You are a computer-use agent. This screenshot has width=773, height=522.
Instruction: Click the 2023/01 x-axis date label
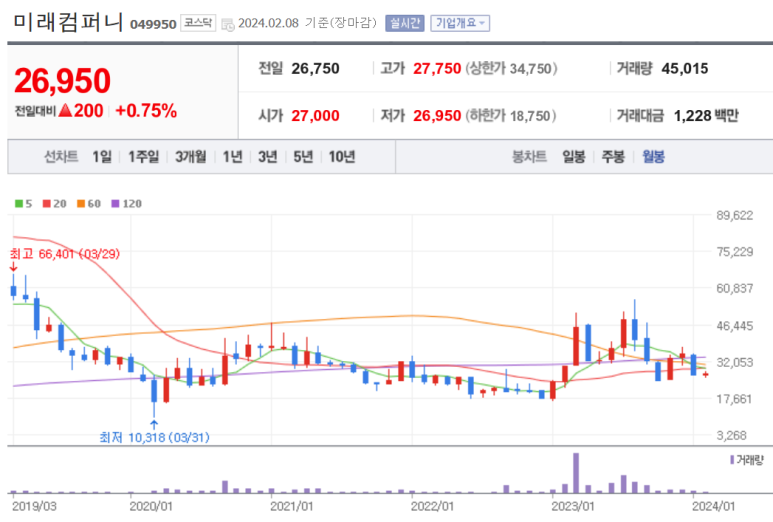click(x=573, y=506)
